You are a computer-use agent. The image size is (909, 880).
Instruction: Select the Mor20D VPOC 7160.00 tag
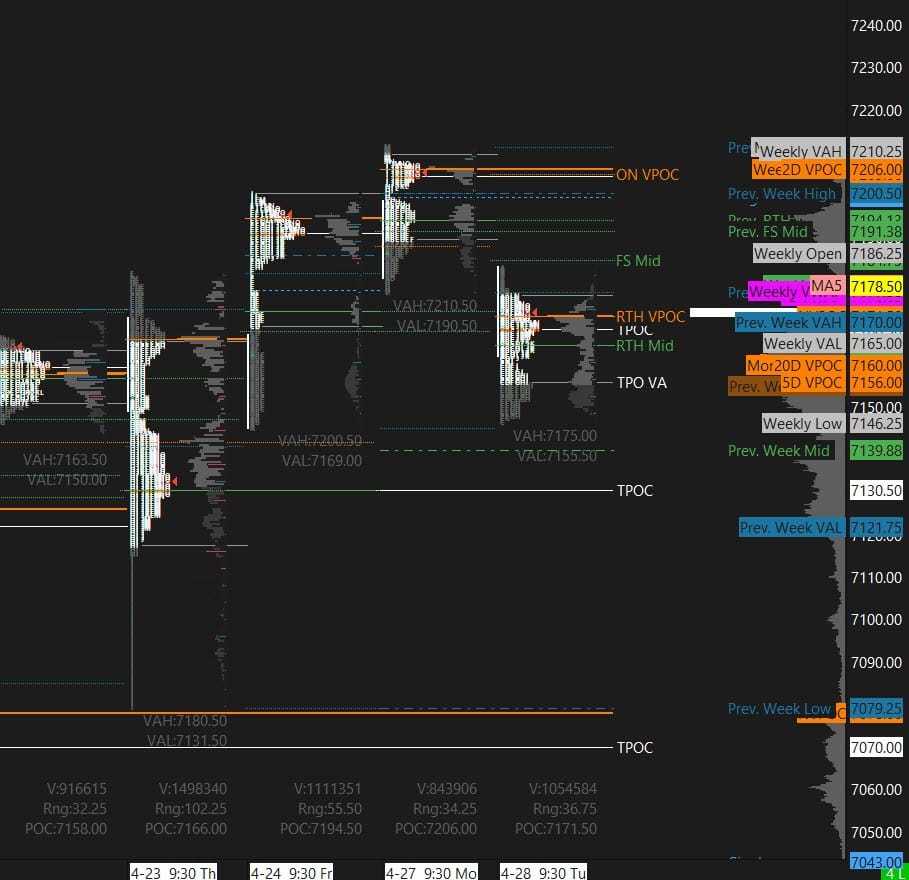tap(796, 366)
